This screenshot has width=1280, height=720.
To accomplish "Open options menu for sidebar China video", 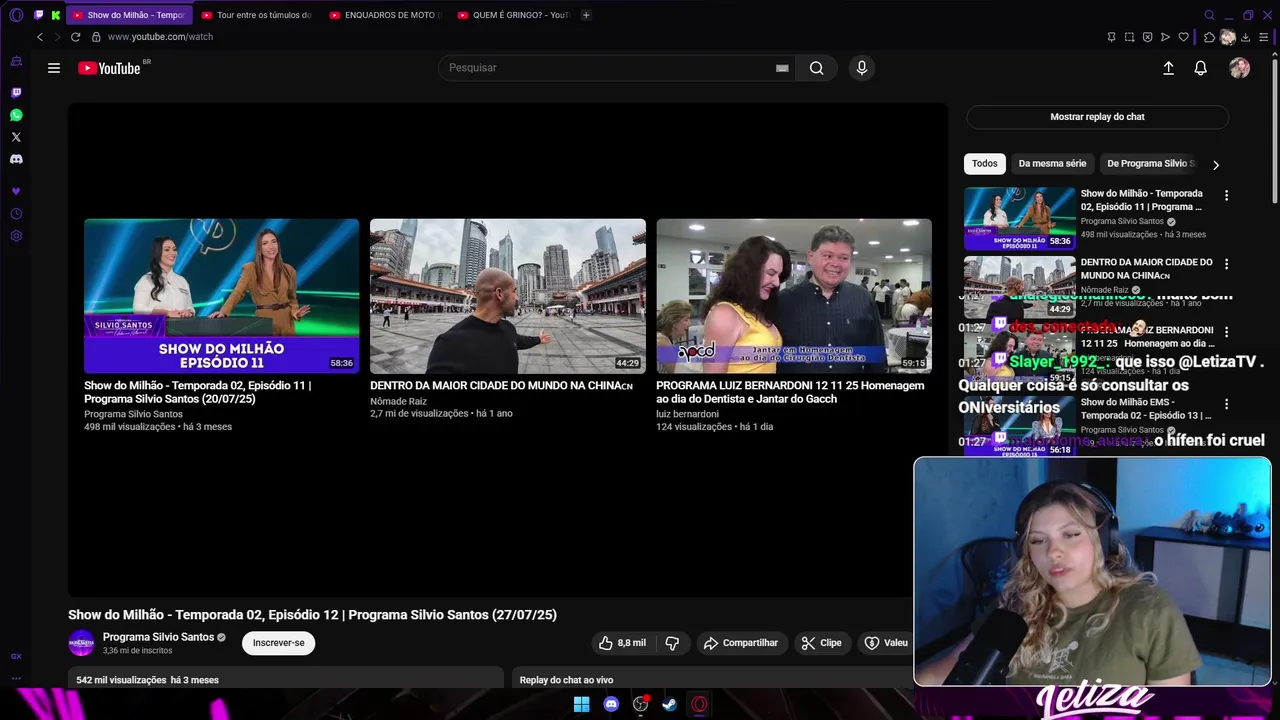I will (1226, 264).
